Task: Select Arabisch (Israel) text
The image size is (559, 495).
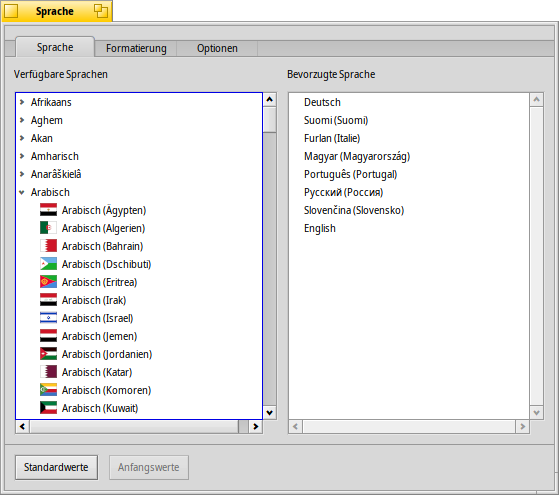Action: coord(97,318)
